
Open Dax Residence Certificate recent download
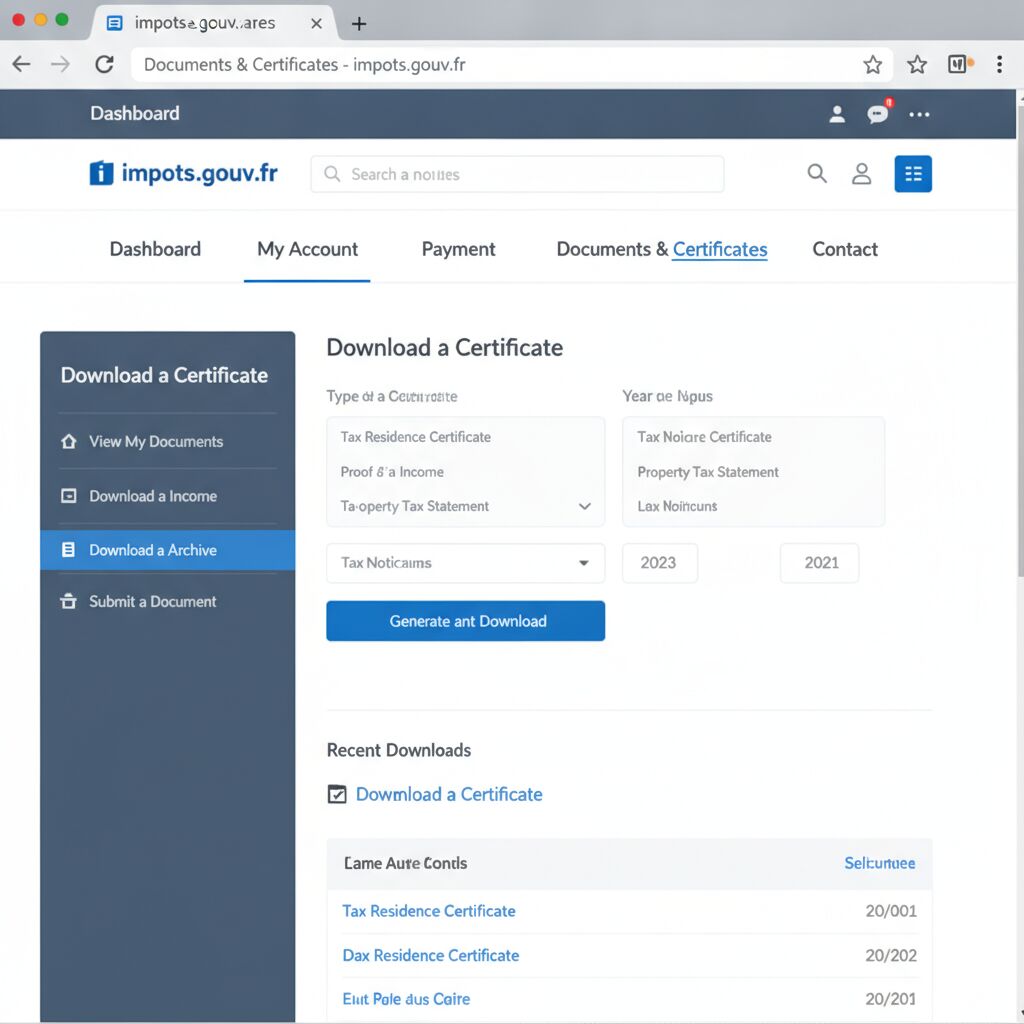coord(430,955)
